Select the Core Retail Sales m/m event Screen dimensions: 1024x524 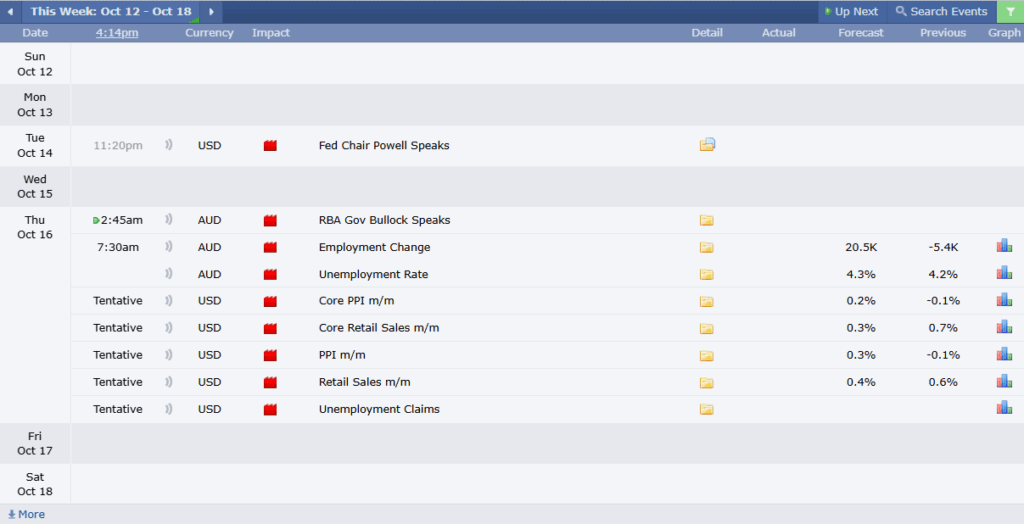378,328
